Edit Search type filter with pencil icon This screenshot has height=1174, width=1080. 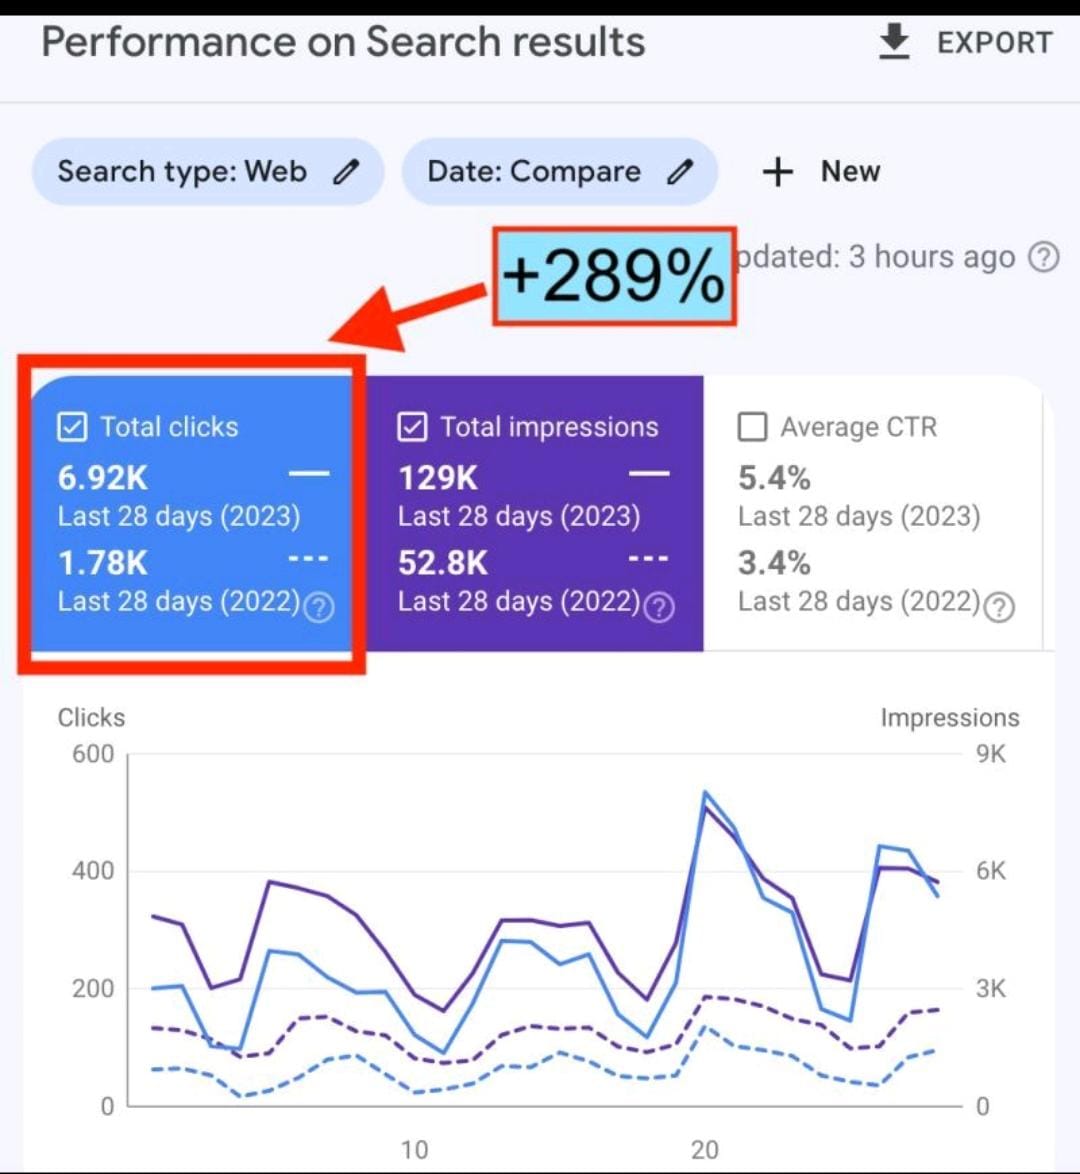coord(346,171)
